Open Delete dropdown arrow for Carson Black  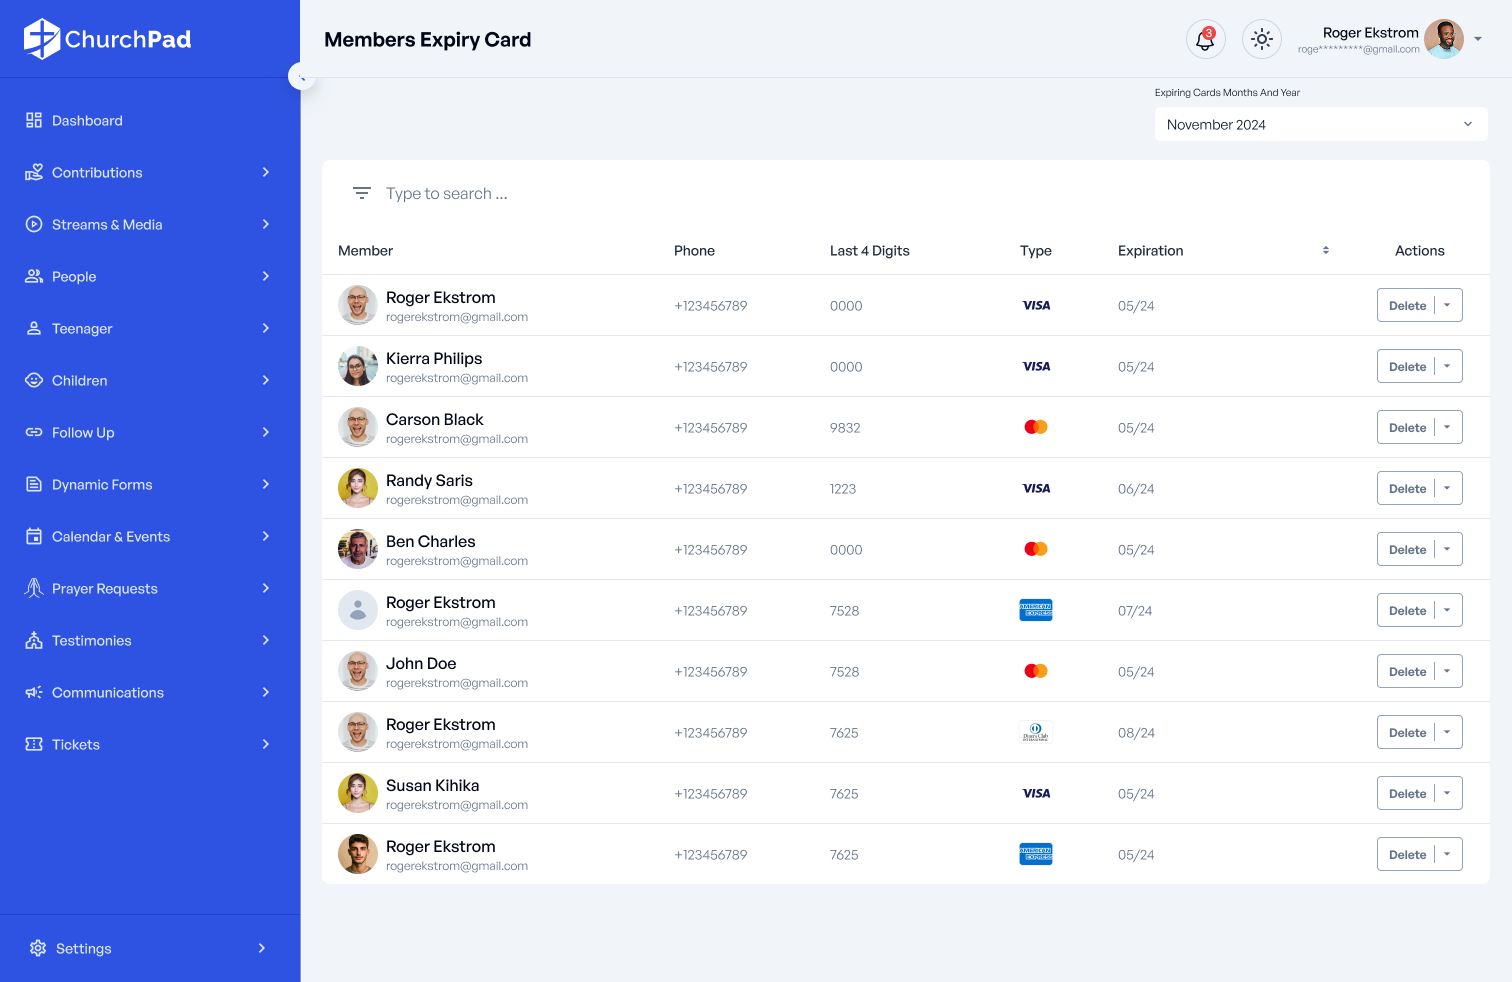point(1447,427)
